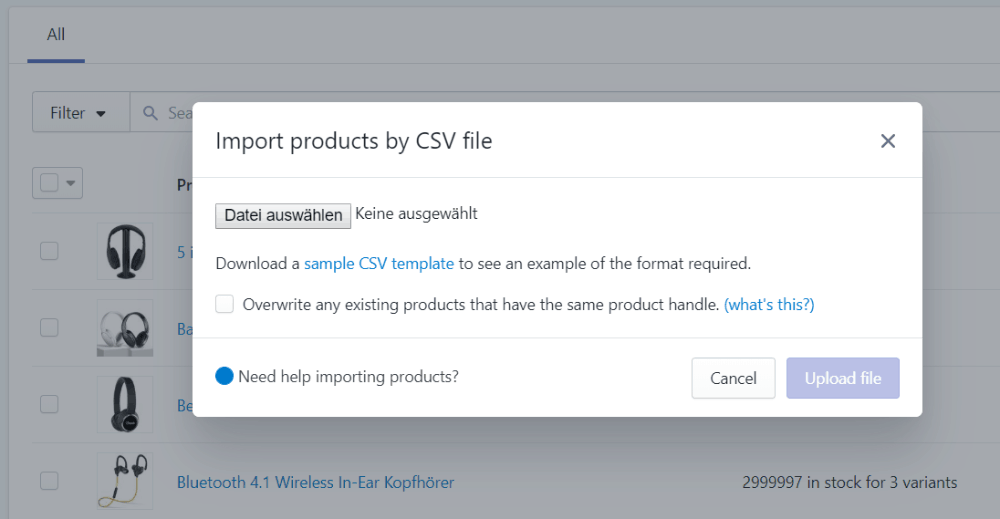Click the Upload file button
The height and width of the screenshot is (519, 1000).
(843, 378)
